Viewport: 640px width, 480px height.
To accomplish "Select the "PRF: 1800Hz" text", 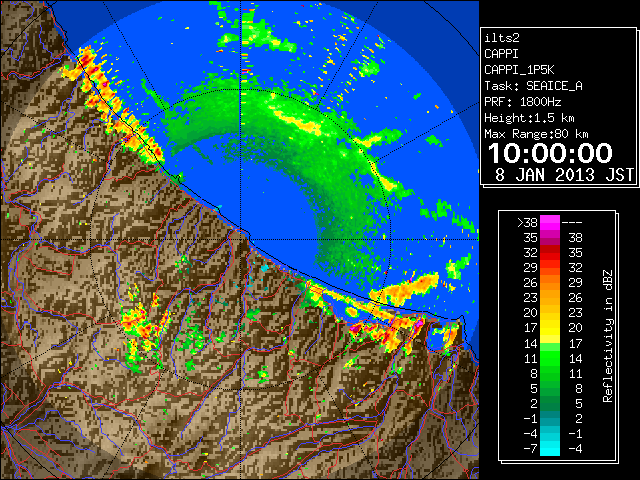I will click(x=523, y=102).
